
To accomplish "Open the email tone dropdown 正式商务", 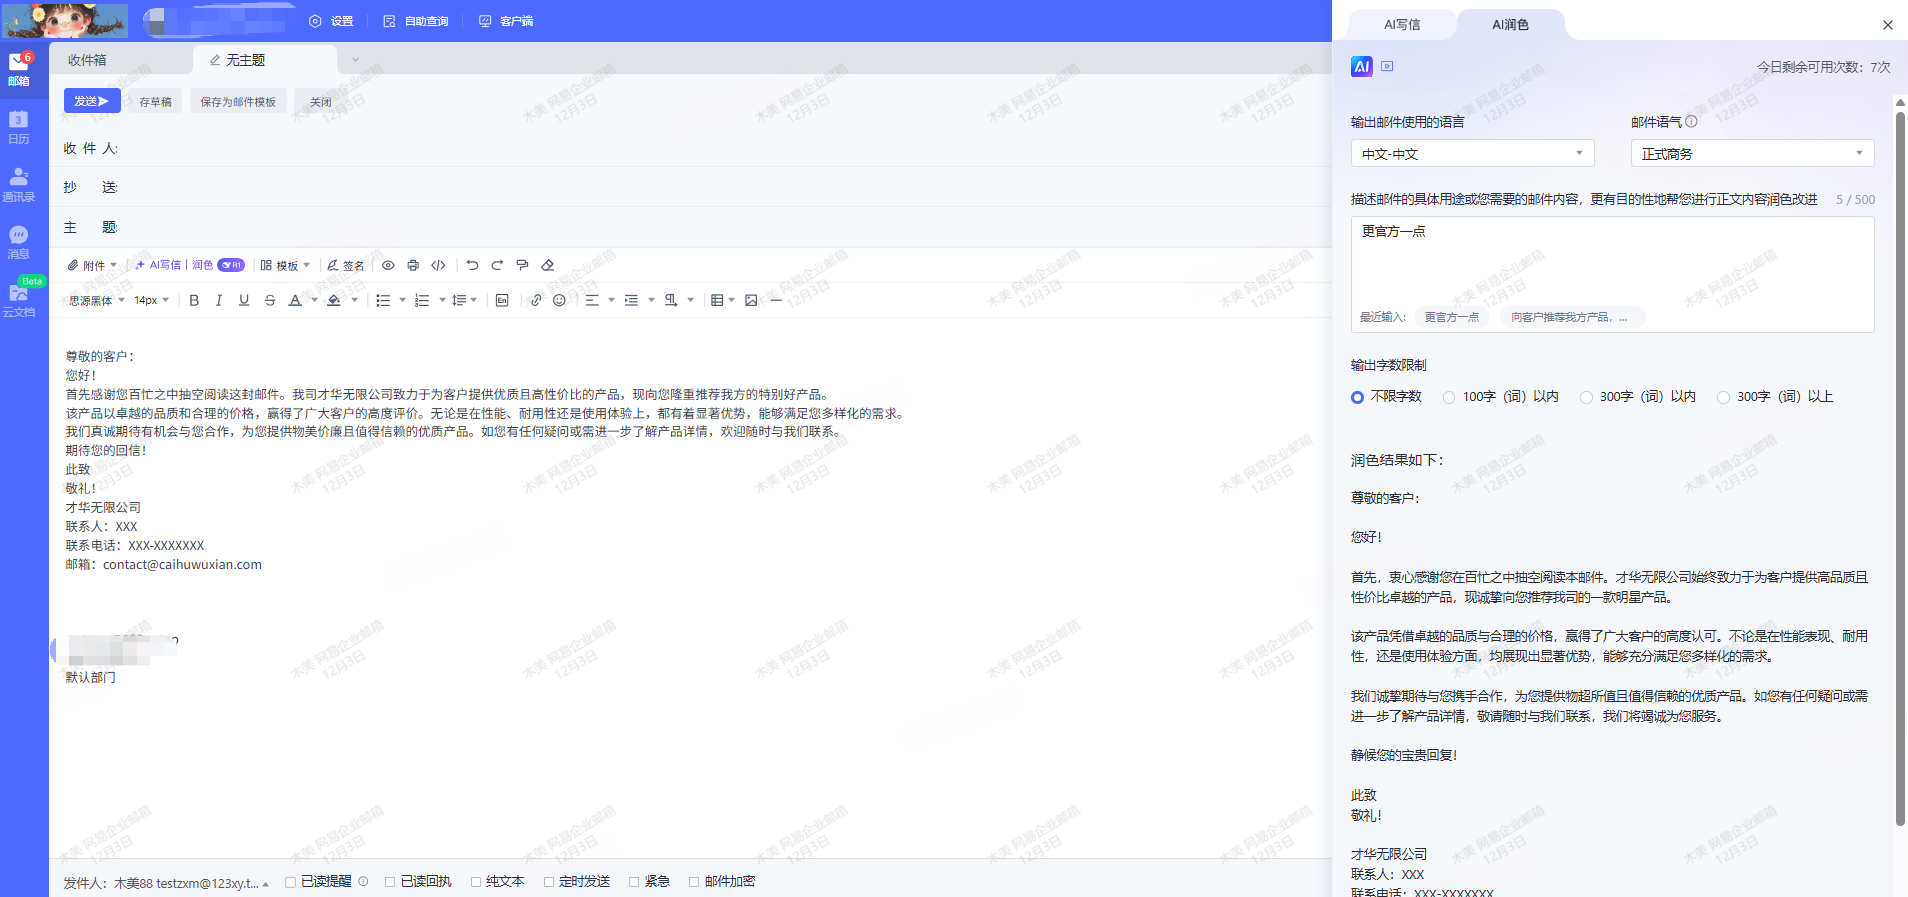I will tap(1752, 153).
